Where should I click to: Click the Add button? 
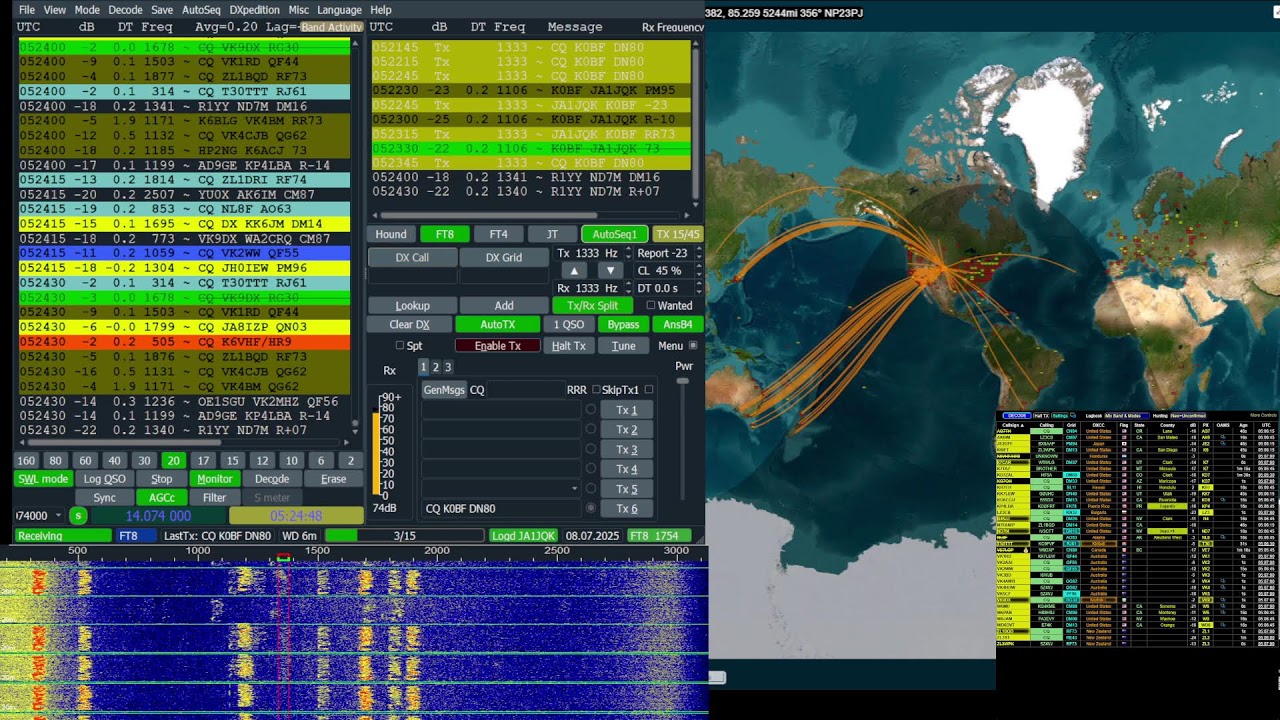coord(504,306)
